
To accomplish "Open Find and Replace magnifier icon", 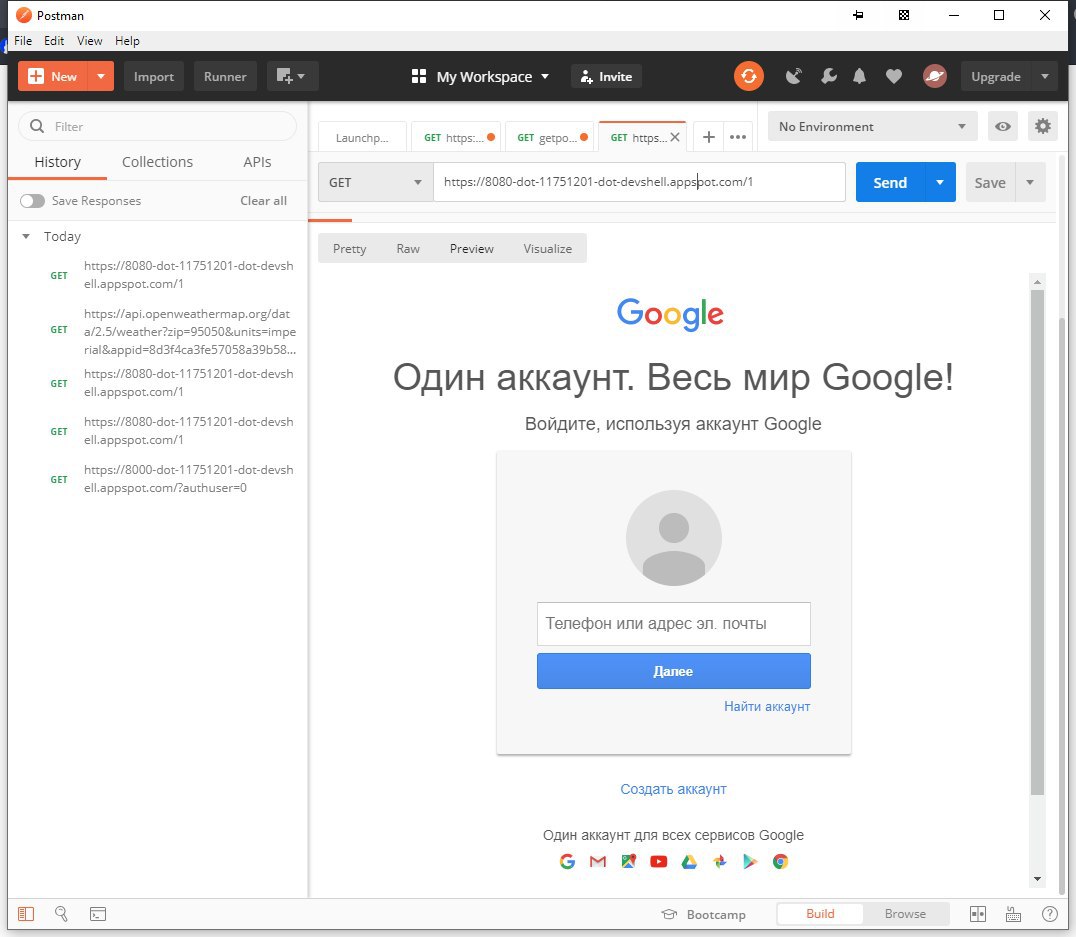I will click(x=61, y=914).
